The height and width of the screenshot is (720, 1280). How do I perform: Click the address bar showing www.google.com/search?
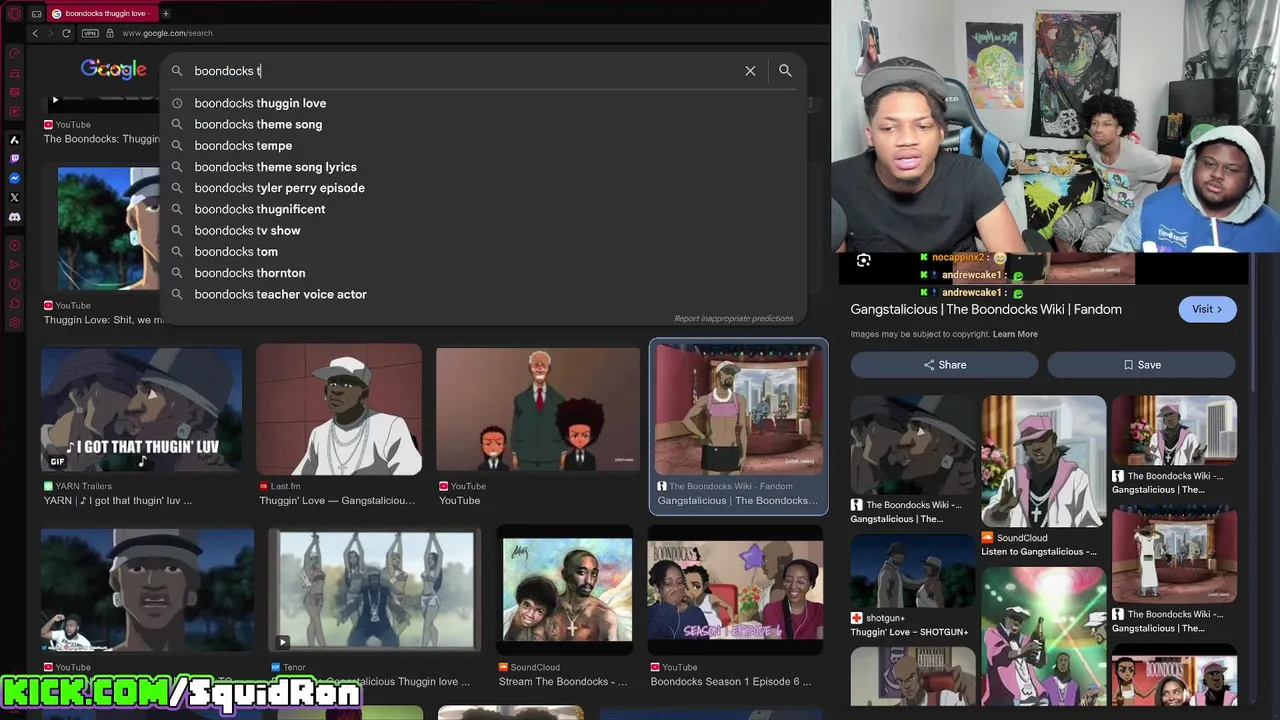pos(167,33)
